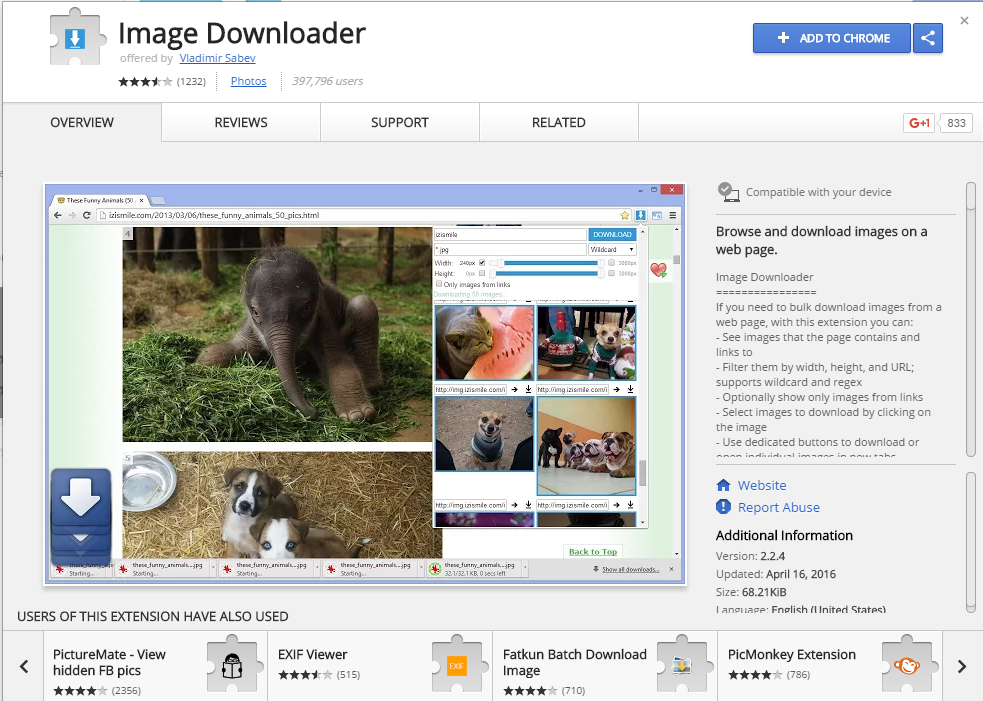Click the cat with watermelon thumbnail
983x701 pixels.
pyautogui.click(x=484, y=343)
